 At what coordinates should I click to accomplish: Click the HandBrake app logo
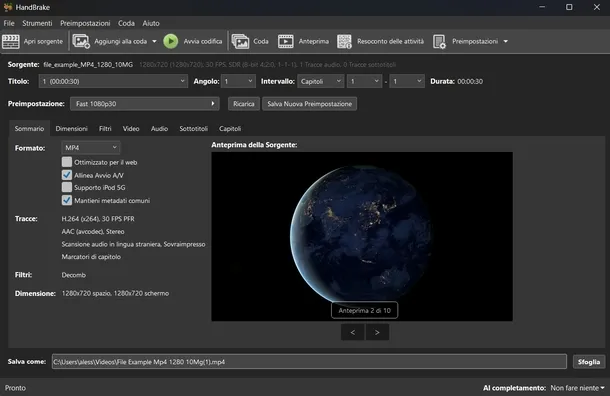click(x=8, y=7)
